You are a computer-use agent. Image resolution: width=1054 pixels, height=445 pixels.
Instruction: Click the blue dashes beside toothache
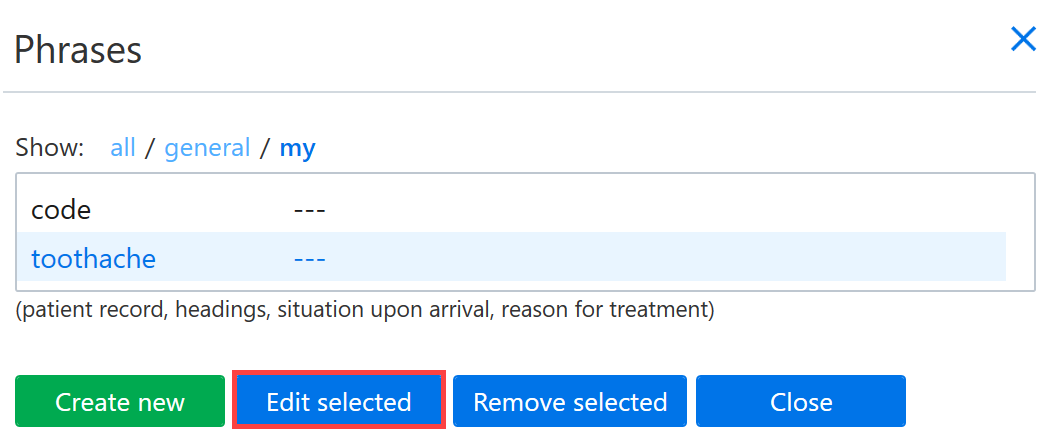[x=309, y=258]
